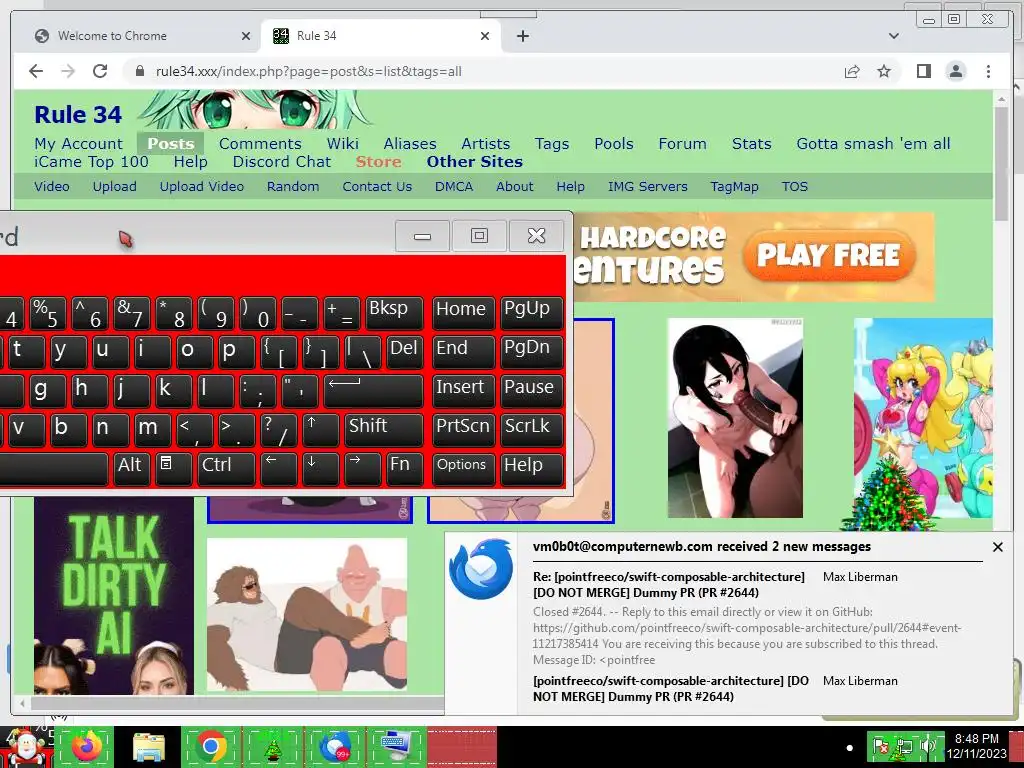Tap the PgUp key on on-screen keyboard
This screenshot has width=1024, height=768.
pos(531,313)
